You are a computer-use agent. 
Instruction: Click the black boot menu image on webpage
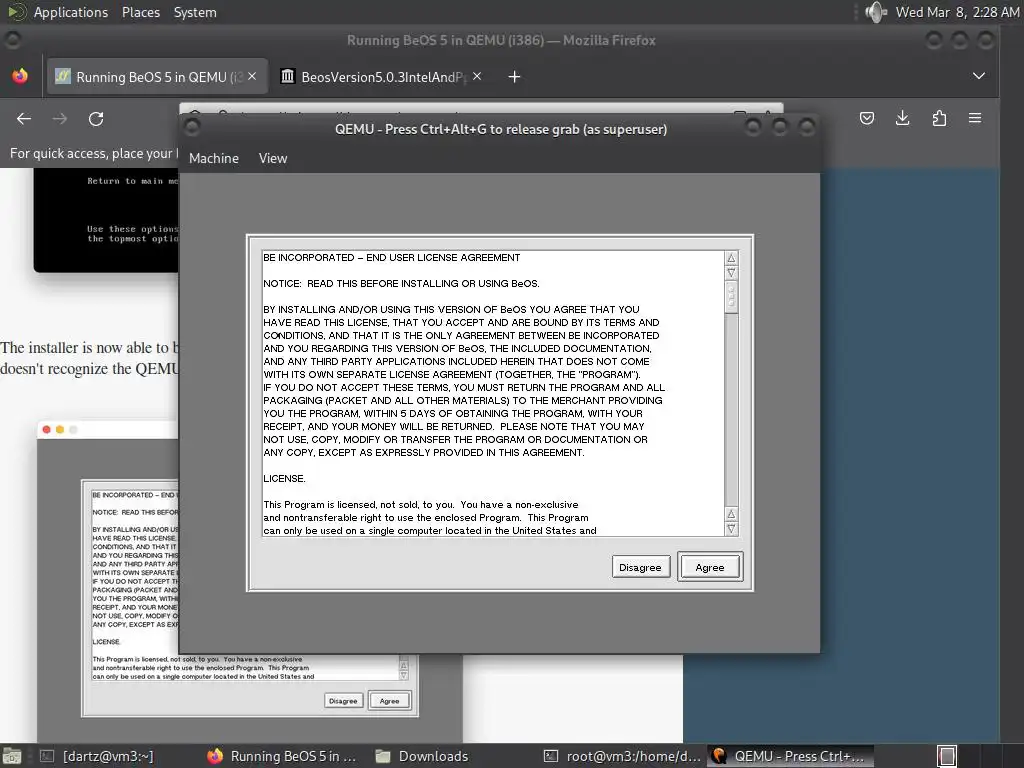click(x=106, y=220)
